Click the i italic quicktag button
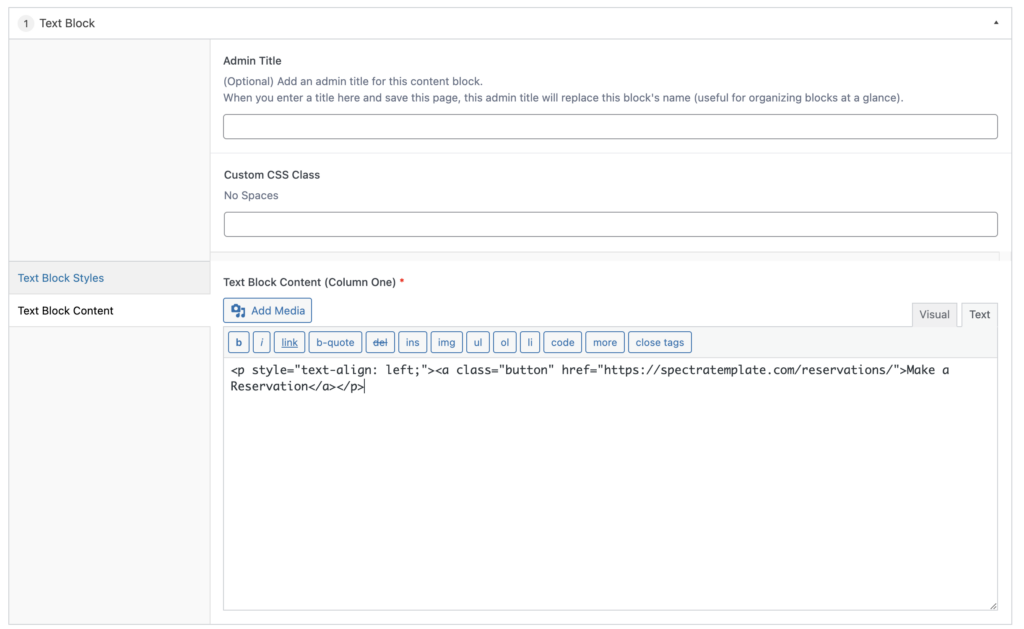Screen dimensions: 1024x629 point(261,342)
